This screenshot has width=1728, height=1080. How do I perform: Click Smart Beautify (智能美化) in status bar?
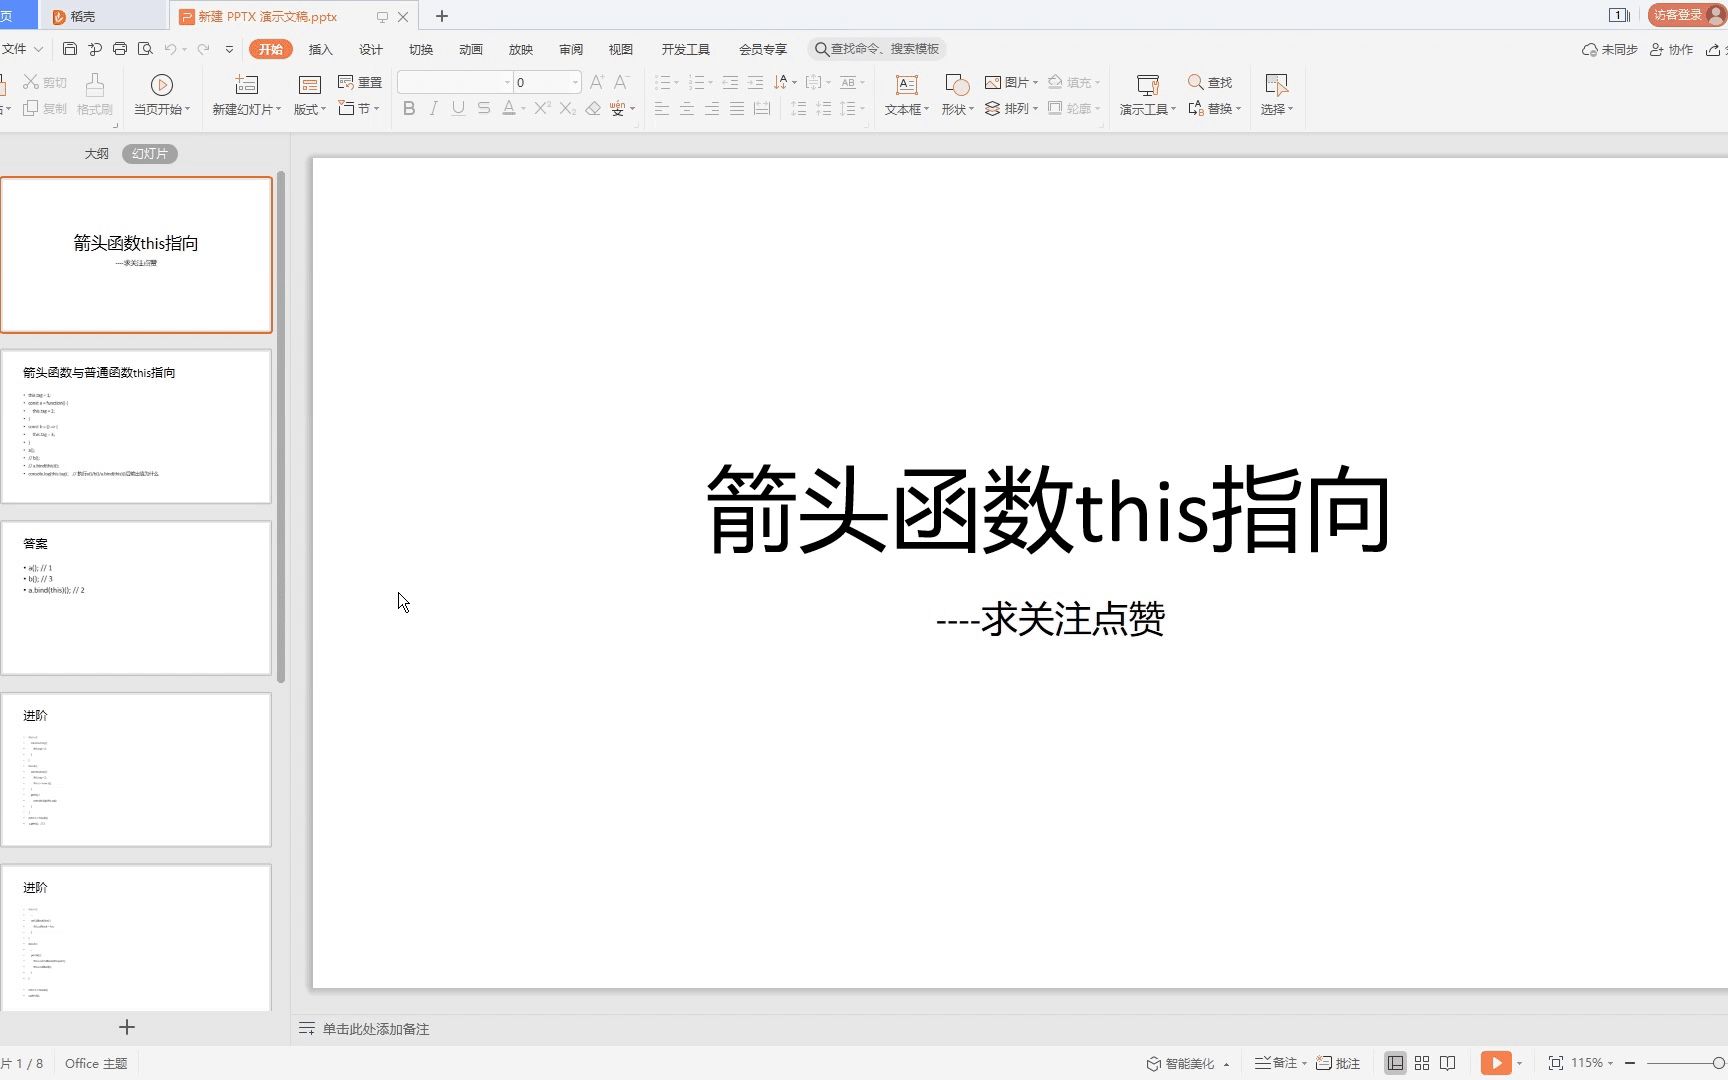1188,1063
